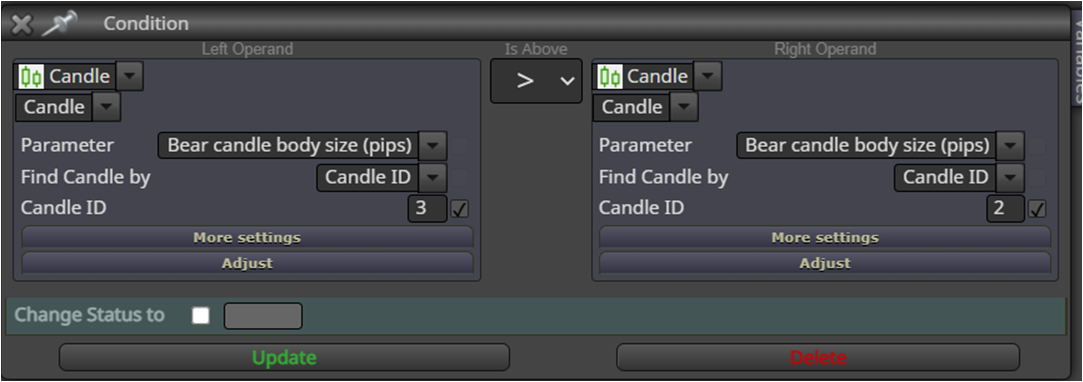This screenshot has height=382, width=1083.
Task: Open the right operand Candle type dropdown arrow
Action: [707, 76]
